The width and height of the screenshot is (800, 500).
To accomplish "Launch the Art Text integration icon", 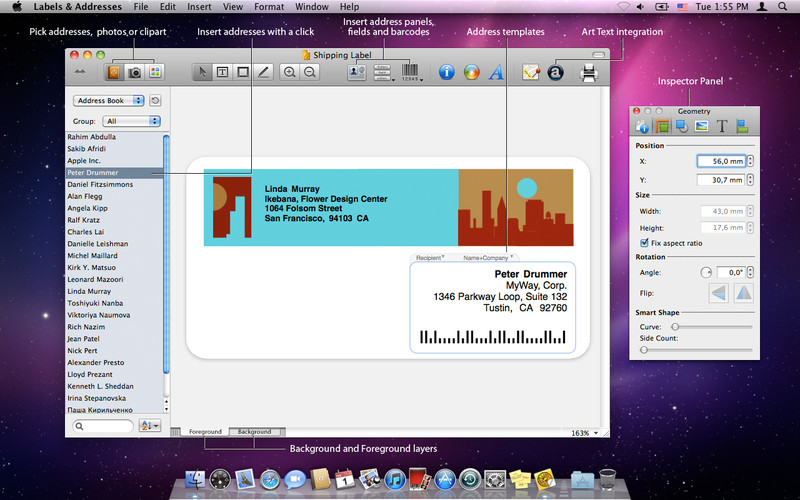I will pos(555,72).
